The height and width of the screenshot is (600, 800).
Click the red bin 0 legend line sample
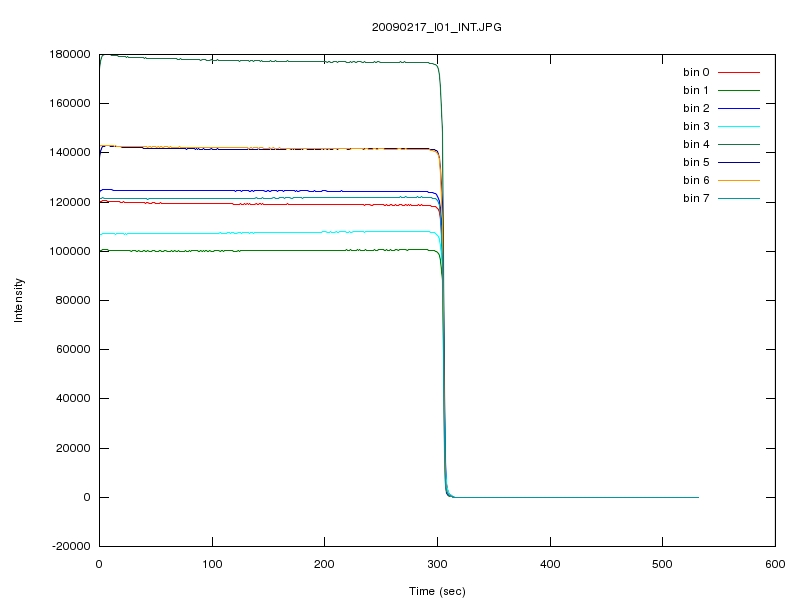pyautogui.click(x=739, y=72)
